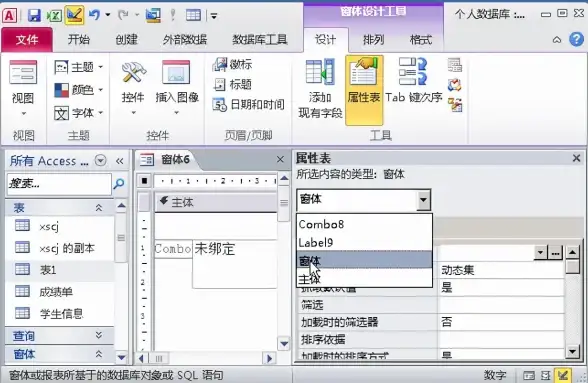The image size is (588, 383).
Task: Switch to the 格式 ribbon tab
Action: point(420,39)
